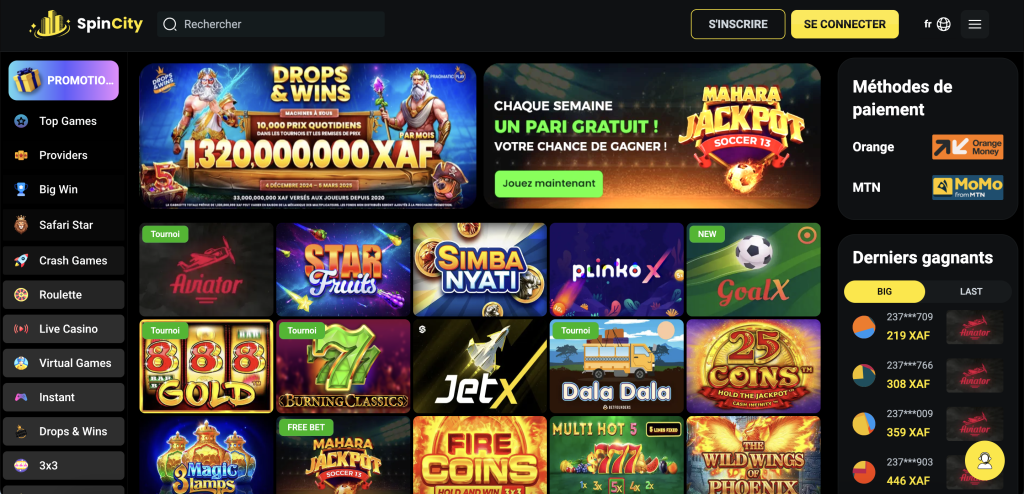The height and width of the screenshot is (494, 1024).
Task: Open the Promotions gift tile
Action: coord(63,80)
